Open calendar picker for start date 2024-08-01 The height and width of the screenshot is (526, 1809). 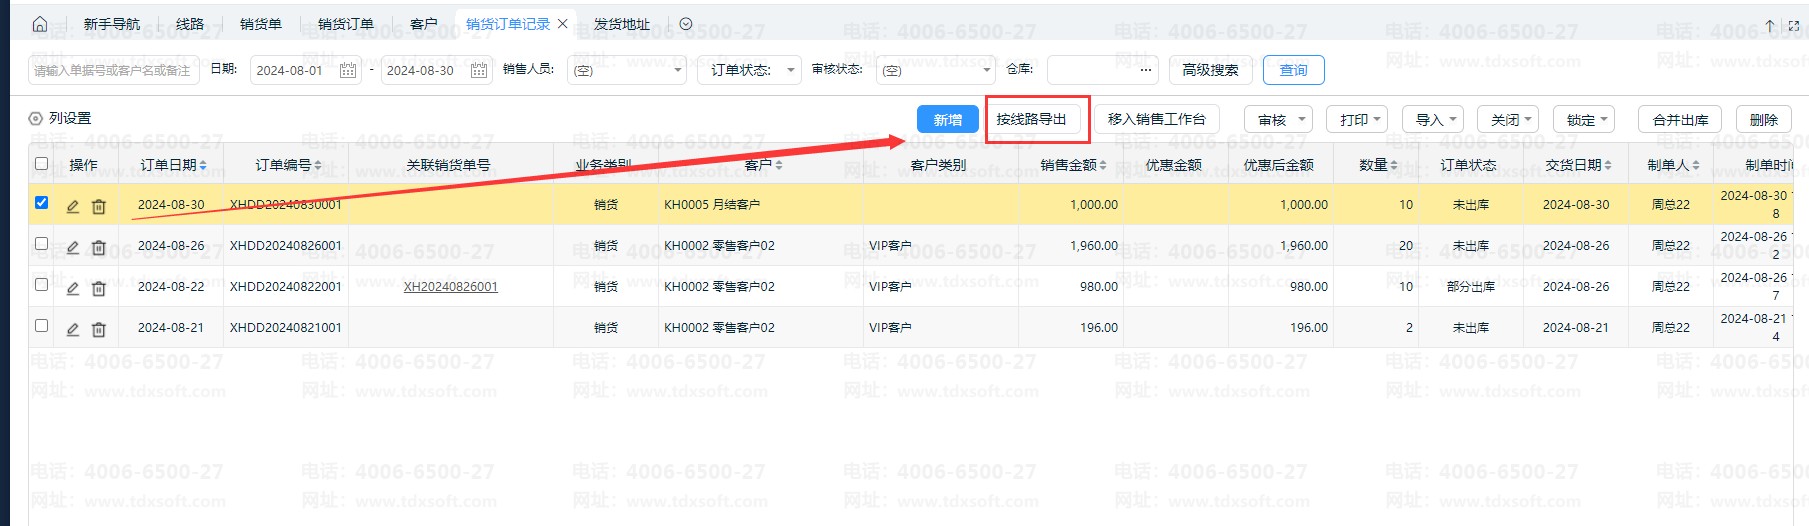click(x=348, y=70)
